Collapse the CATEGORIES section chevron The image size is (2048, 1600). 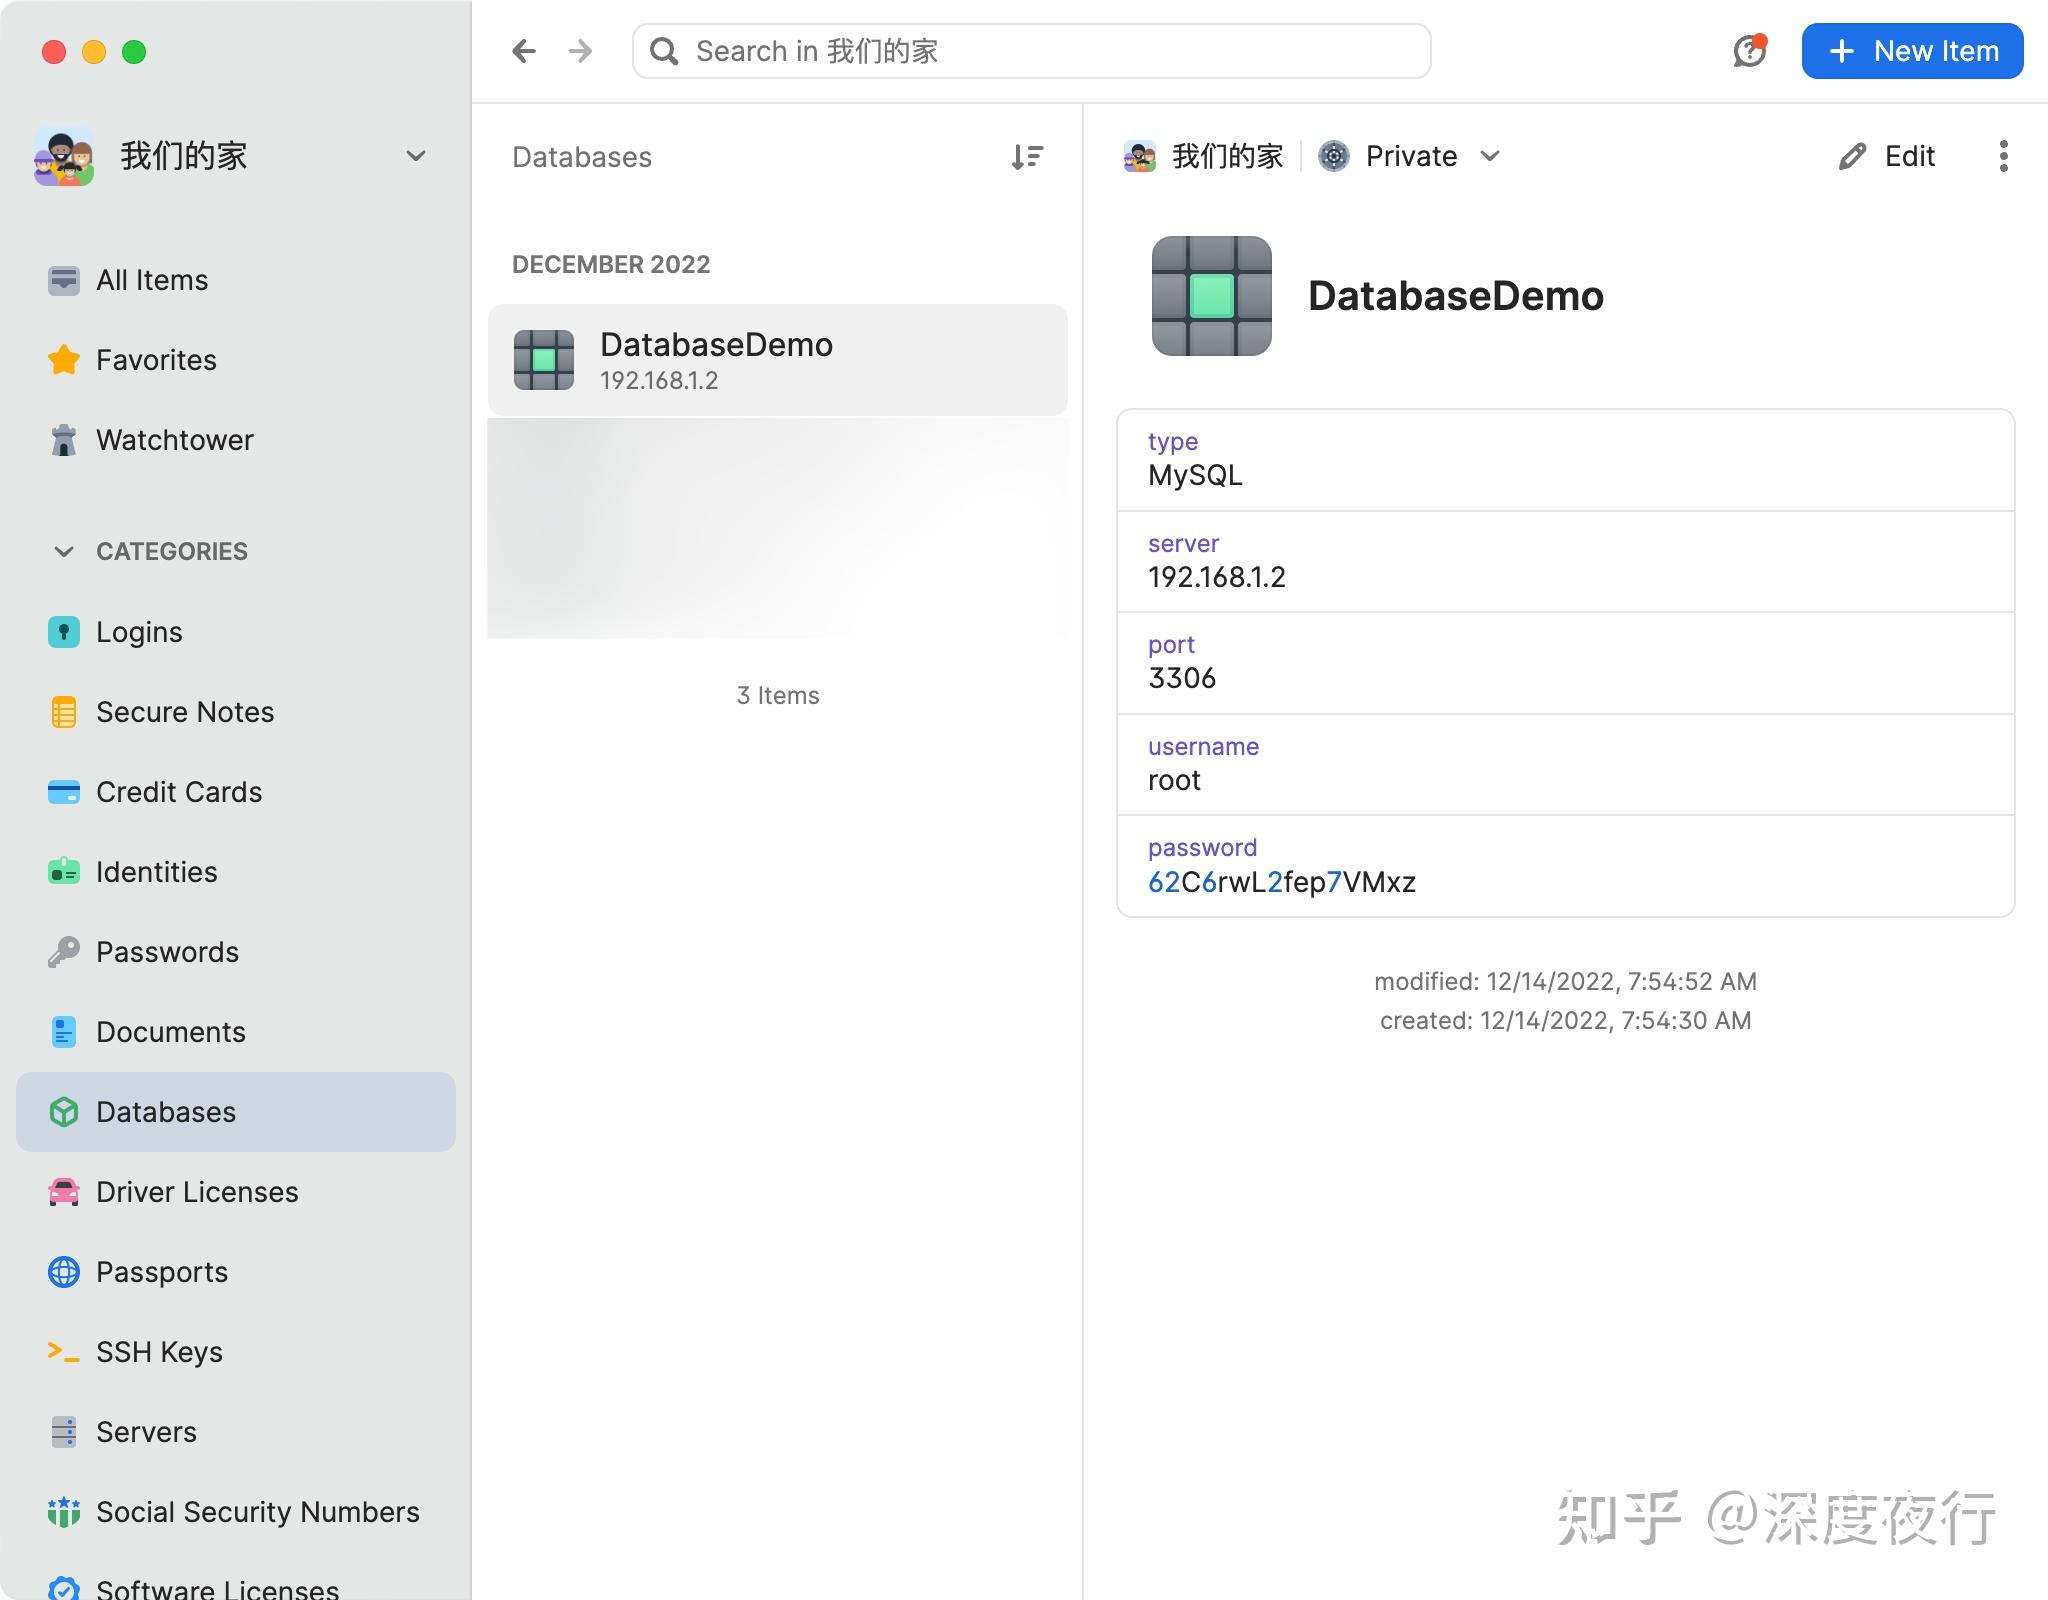click(63, 551)
